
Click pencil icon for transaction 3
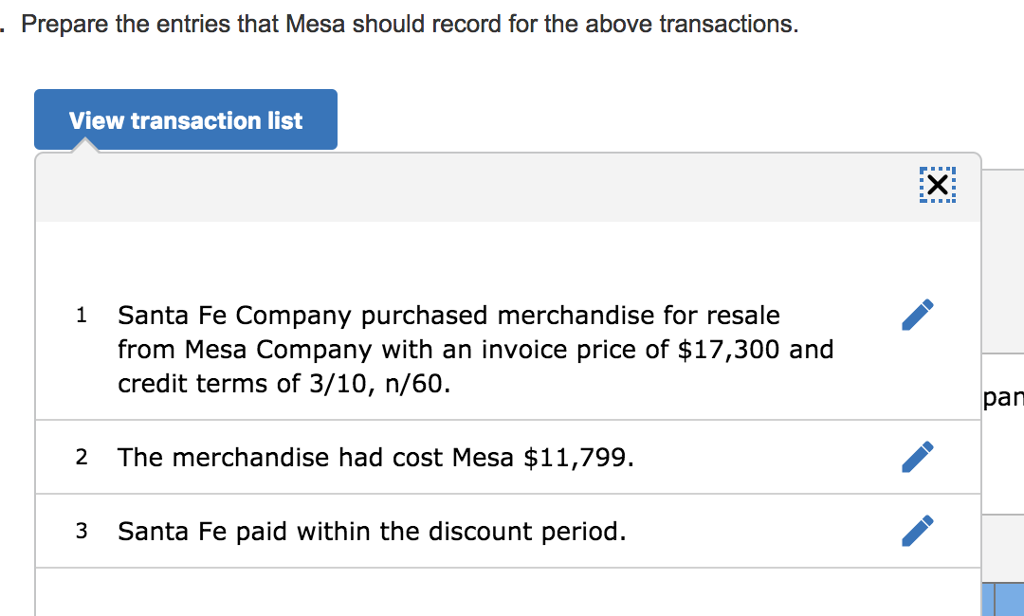click(917, 530)
